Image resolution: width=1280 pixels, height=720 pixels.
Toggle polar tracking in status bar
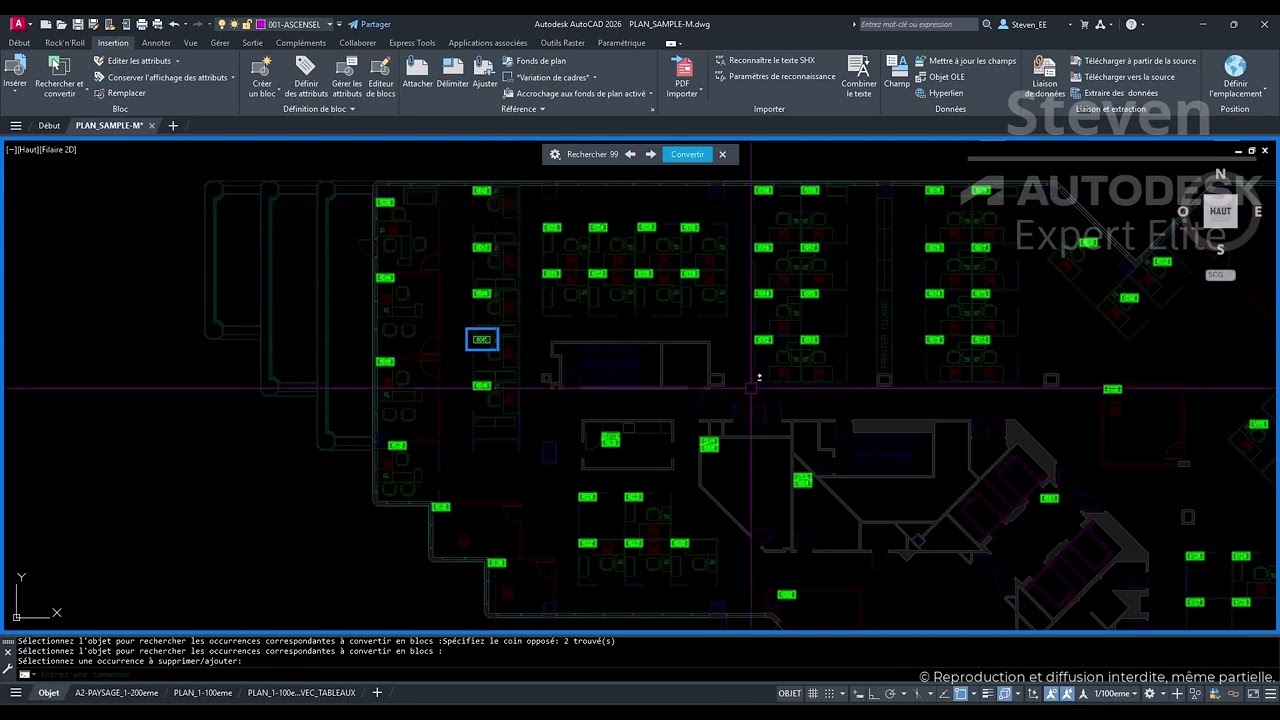(x=889, y=693)
